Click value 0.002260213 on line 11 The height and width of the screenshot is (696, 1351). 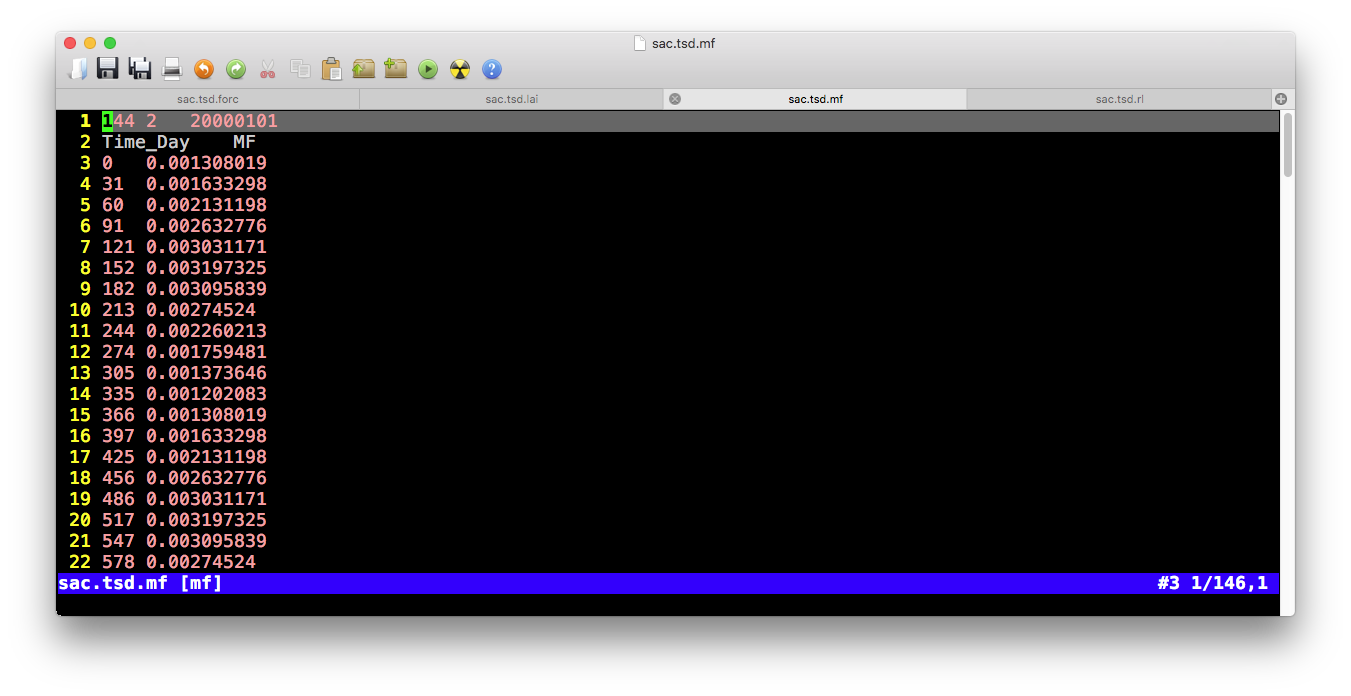coord(206,331)
